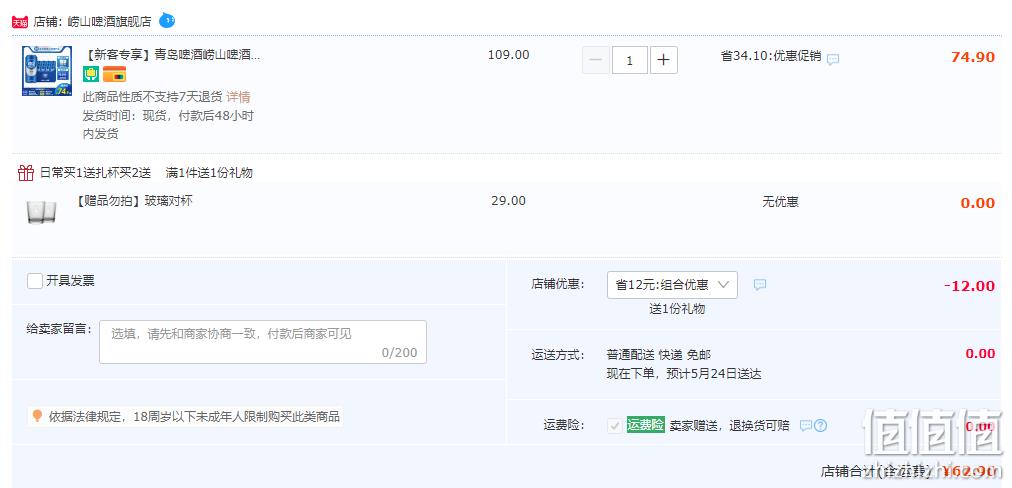1012x488 pixels.
Task: Click the green 运费险 badge label
Action: (x=645, y=425)
